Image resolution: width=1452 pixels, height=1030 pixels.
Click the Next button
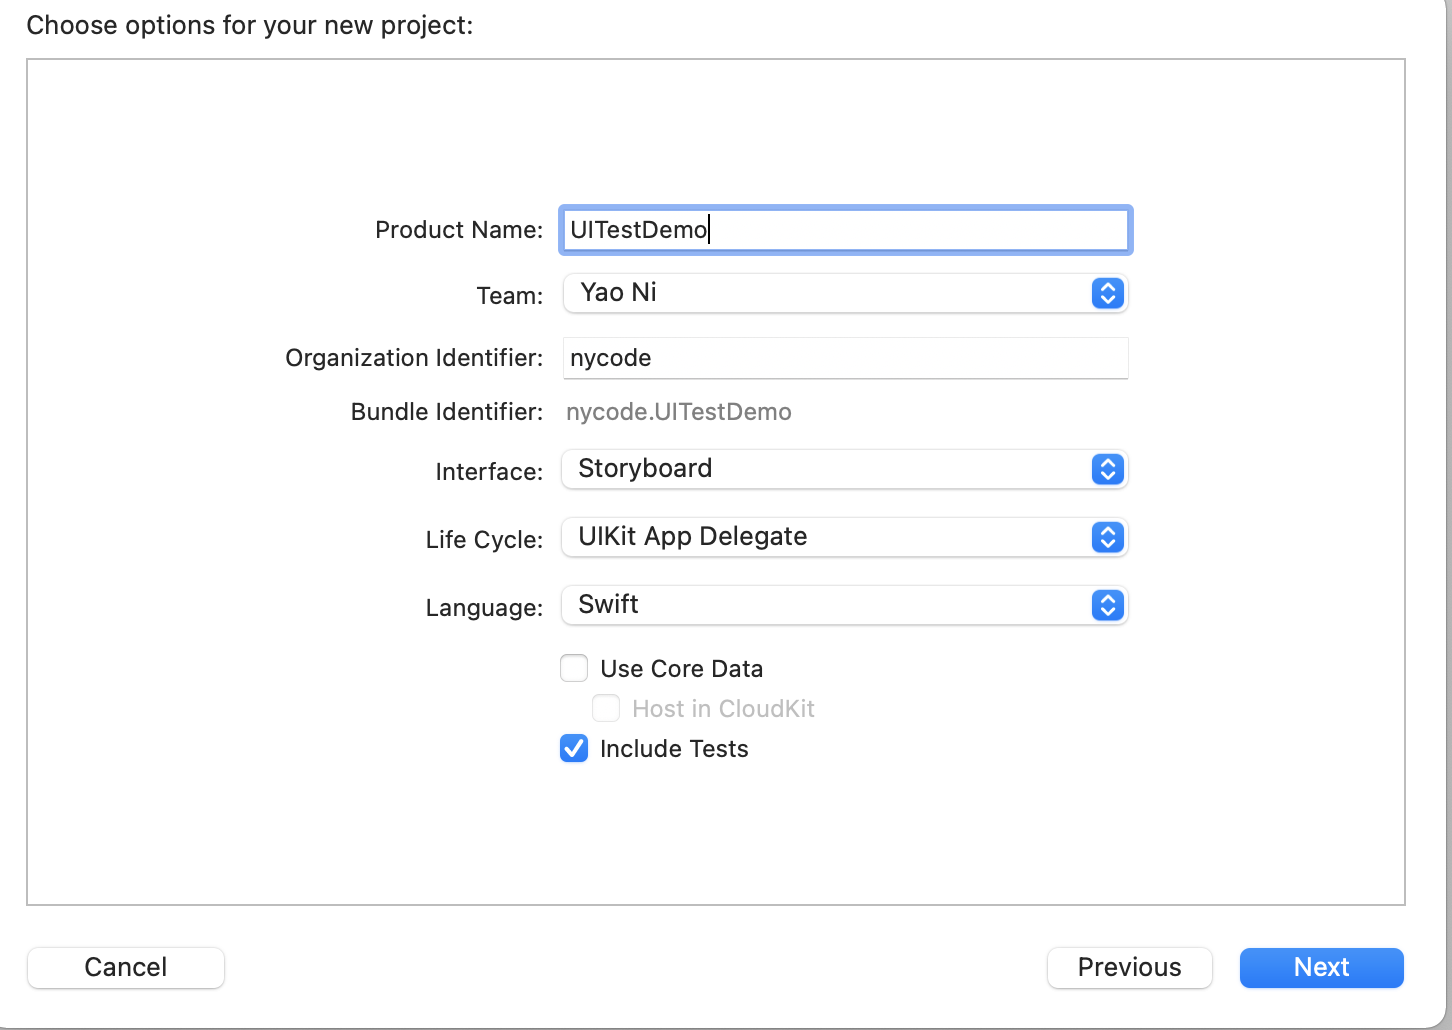click(1322, 967)
